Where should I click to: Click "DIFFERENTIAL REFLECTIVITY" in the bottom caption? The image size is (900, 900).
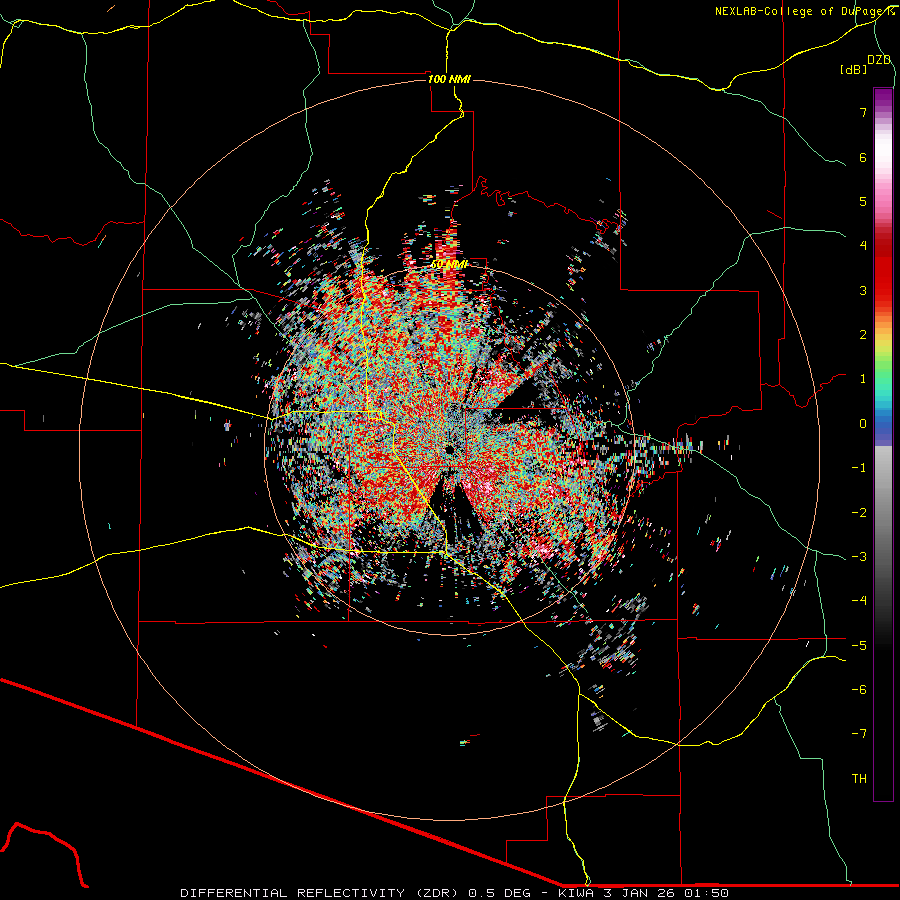(293, 893)
